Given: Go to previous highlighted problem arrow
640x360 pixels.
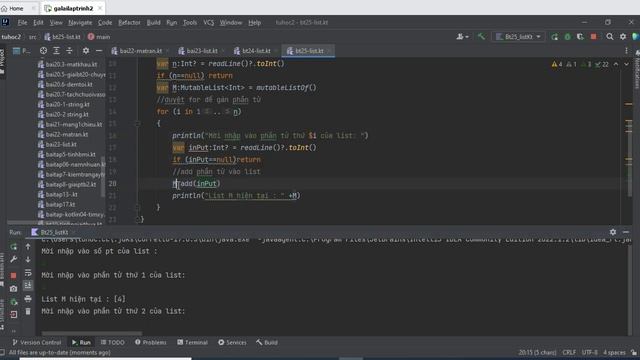Looking at the screenshot, I should pyautogui.click(x=616, y=64).
